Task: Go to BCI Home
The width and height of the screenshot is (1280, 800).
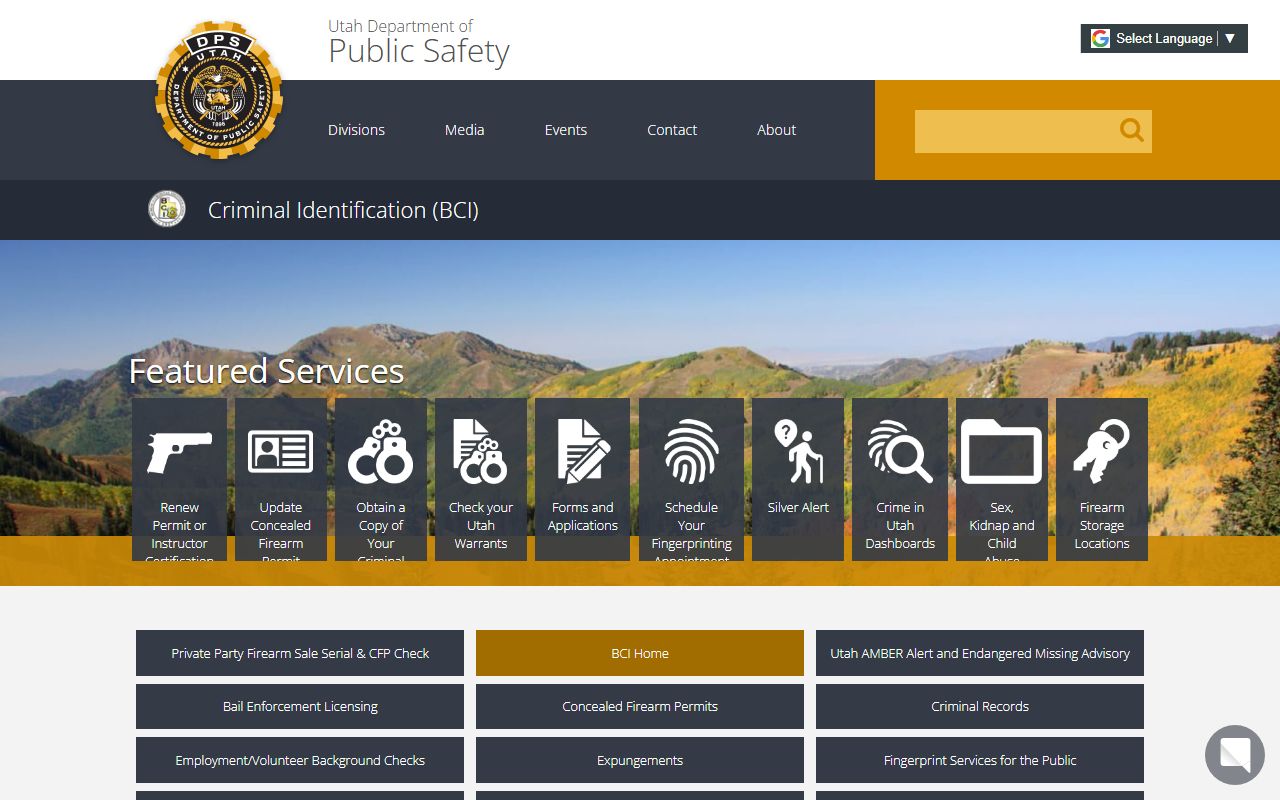Action: click(x=640, y=653)
